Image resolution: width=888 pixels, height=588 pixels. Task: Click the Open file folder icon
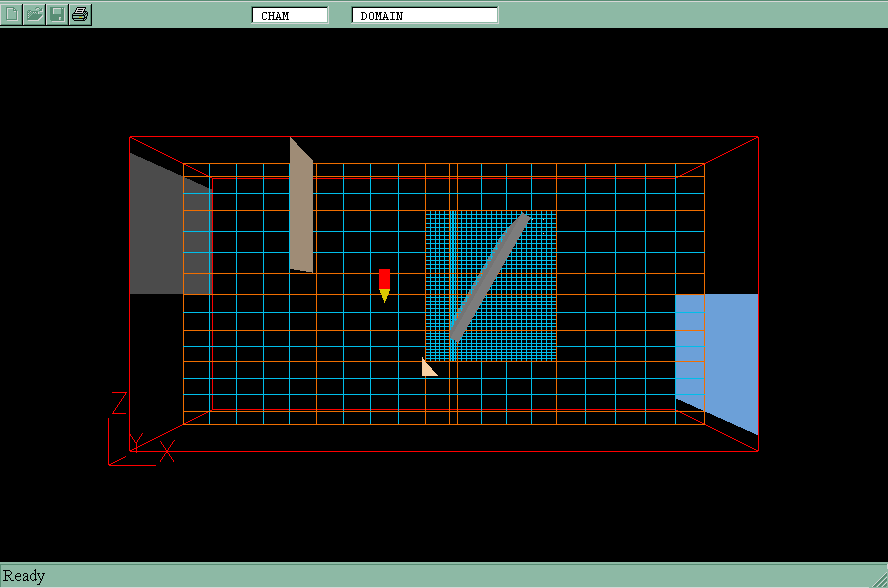tap(35, 14)
